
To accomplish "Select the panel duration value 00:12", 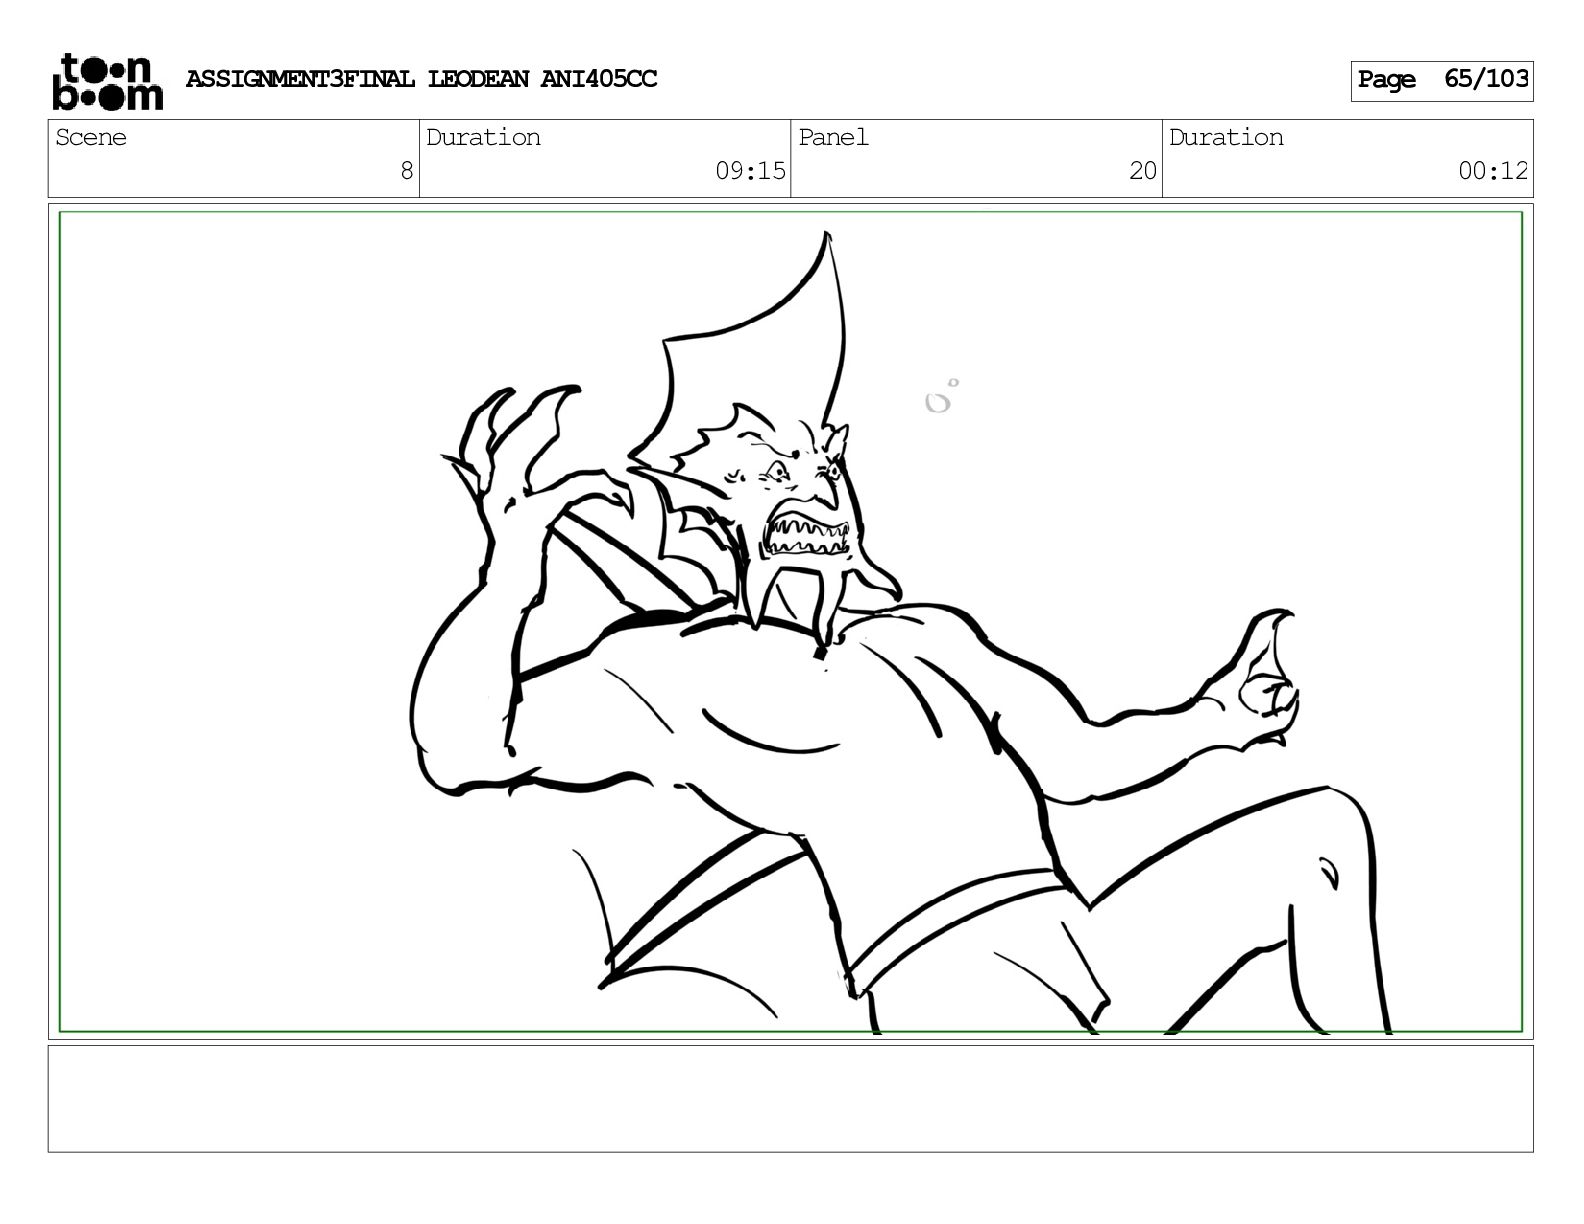I will (x=1493, y=171).
